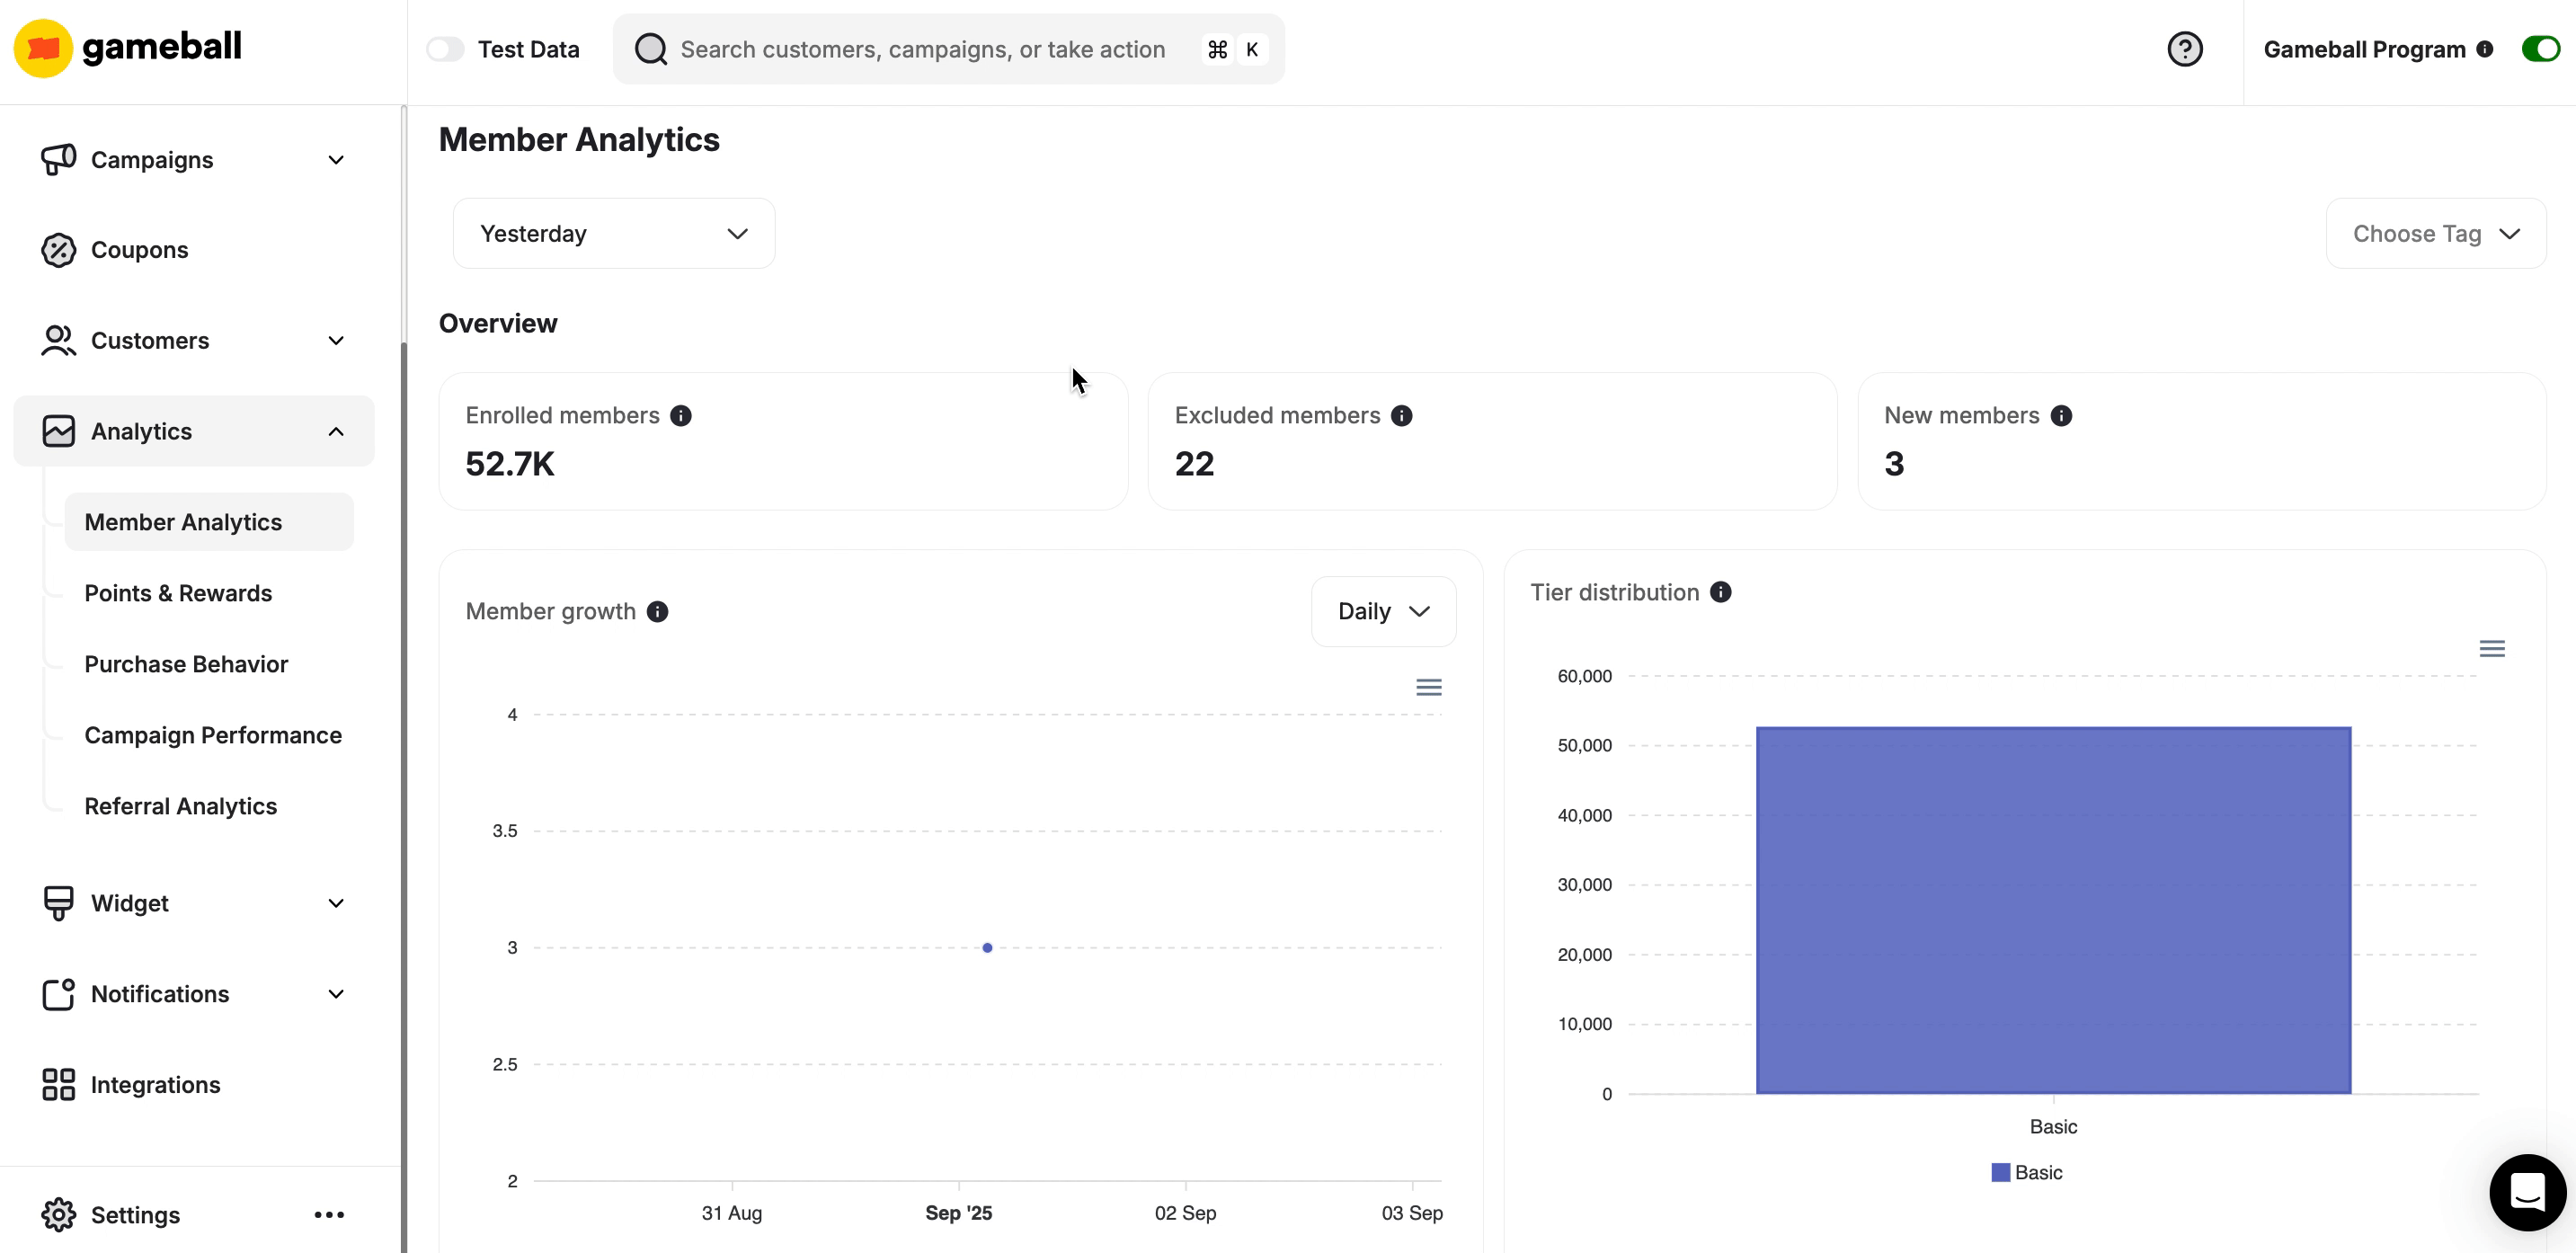Toggle the Gameball Program switch
The width and height of the screenshot is (2576, 1253).
(2540, 48)
